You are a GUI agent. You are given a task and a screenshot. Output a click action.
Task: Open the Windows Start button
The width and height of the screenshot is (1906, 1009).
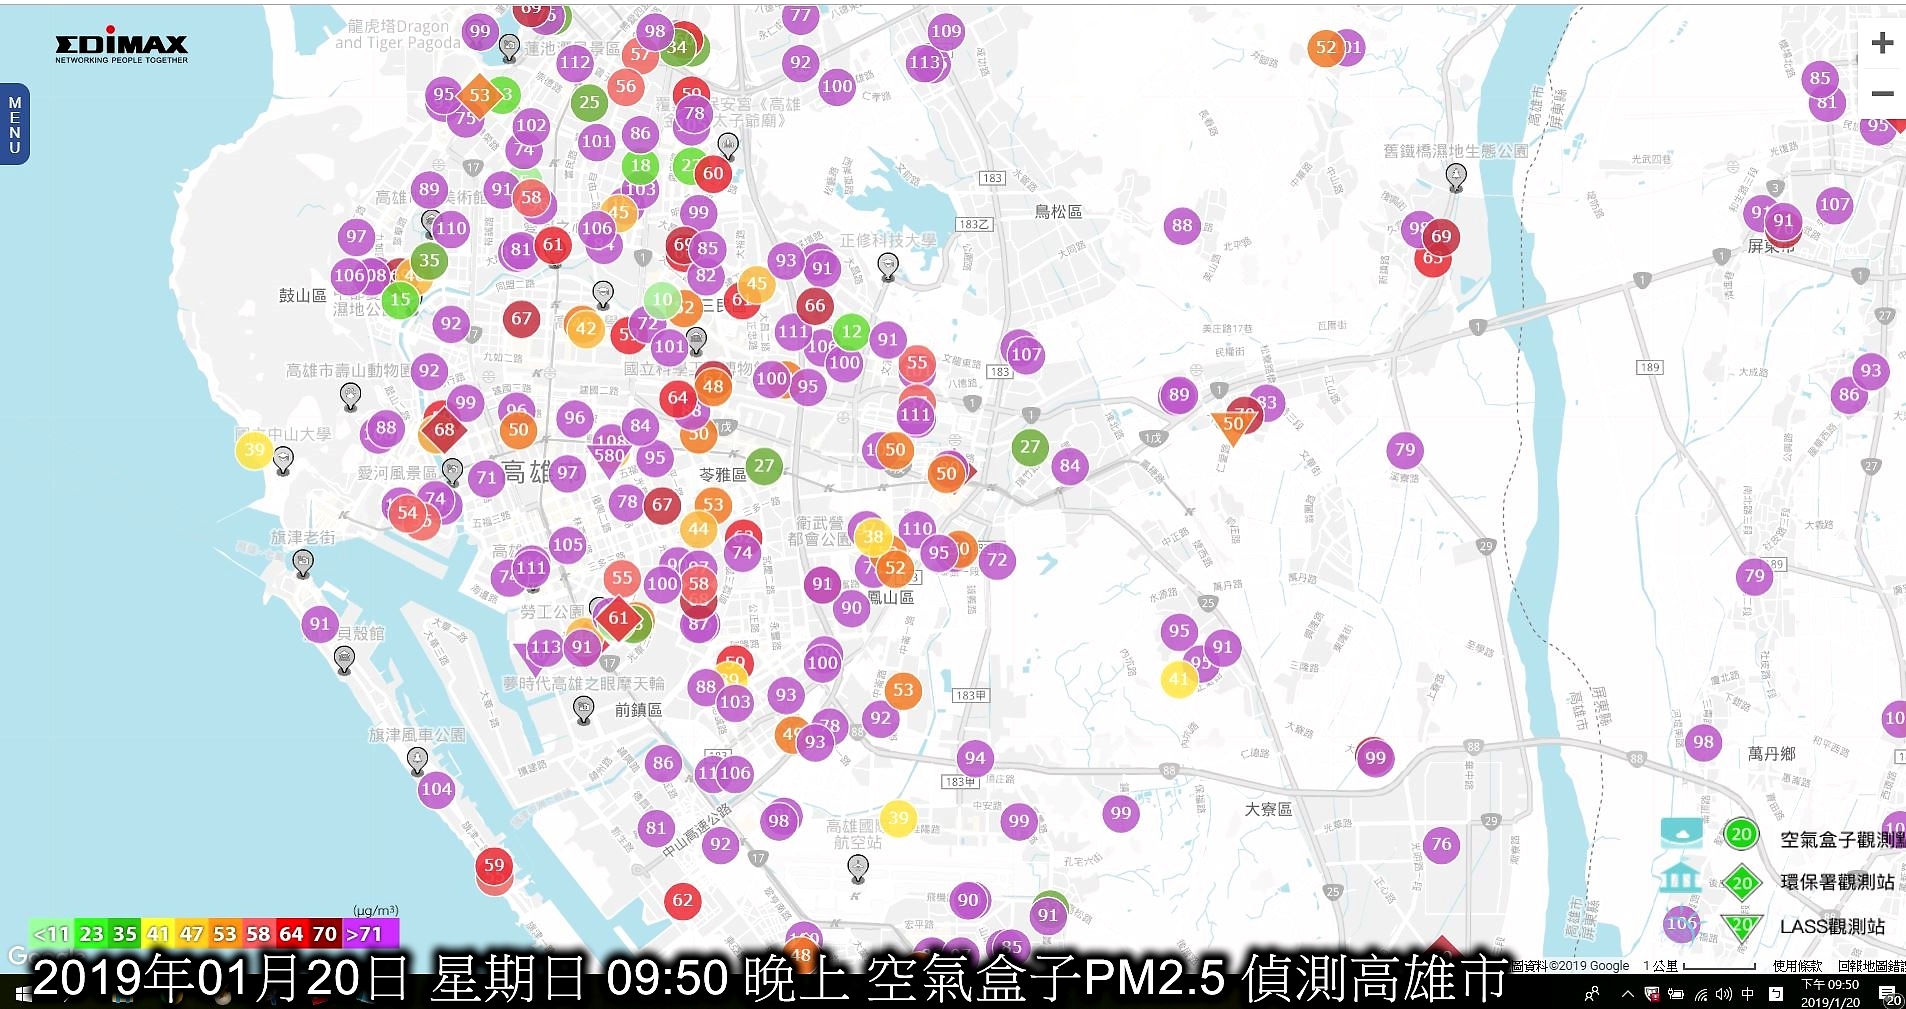(x=21, y=995)
